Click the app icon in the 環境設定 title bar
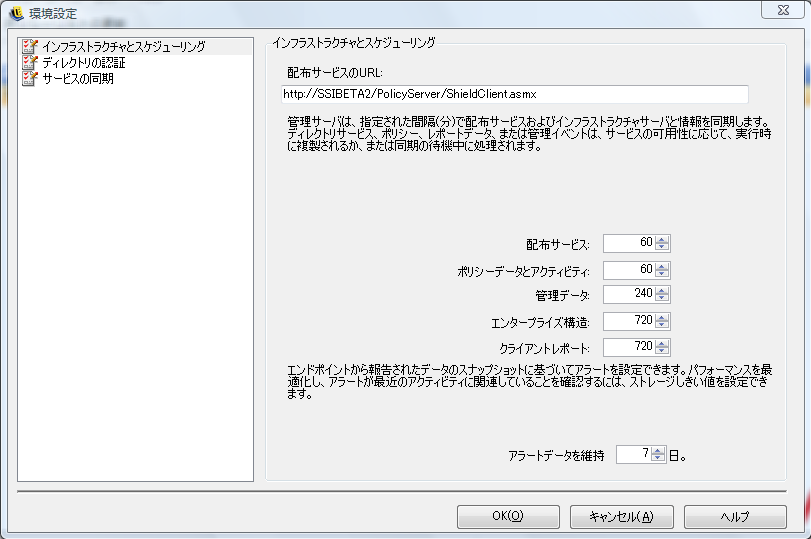This screenshot has height=539, width=811. [16, 12]
